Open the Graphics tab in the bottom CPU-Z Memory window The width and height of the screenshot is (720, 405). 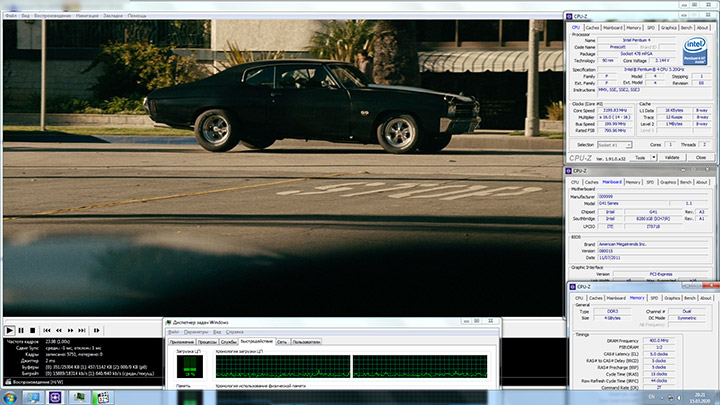tap(672, 298)
